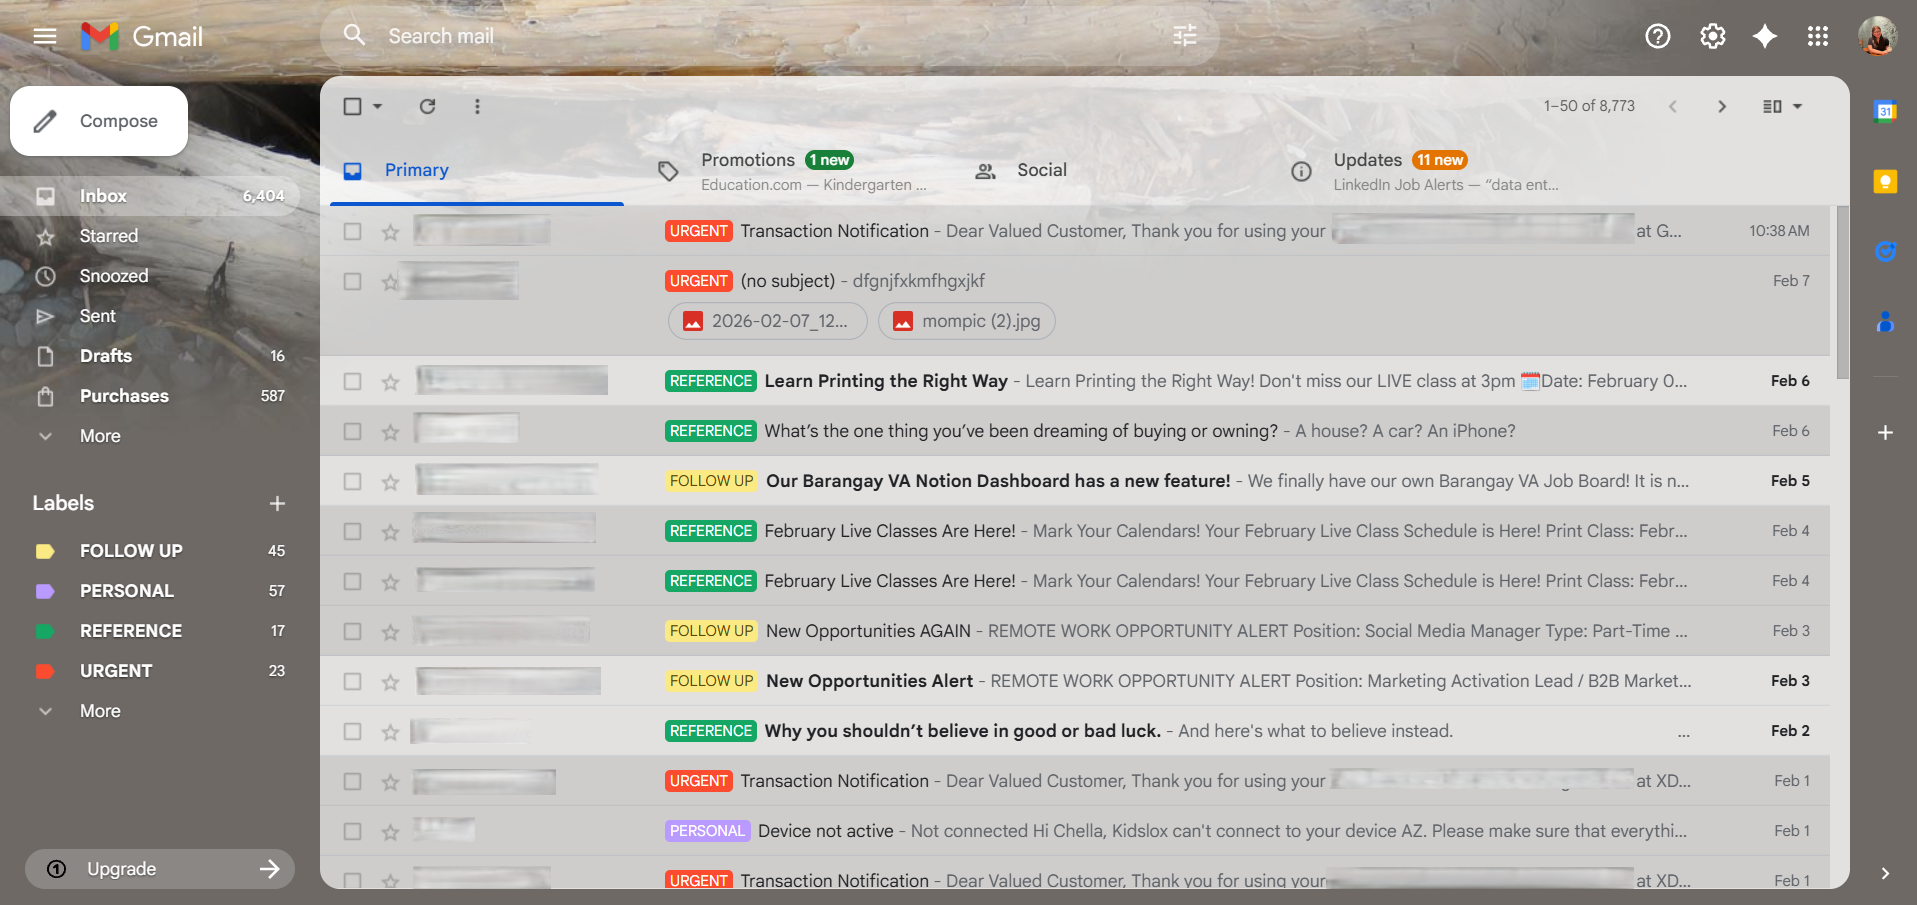Click the mail list vertical scrollbar

(x=1842, y=292)
